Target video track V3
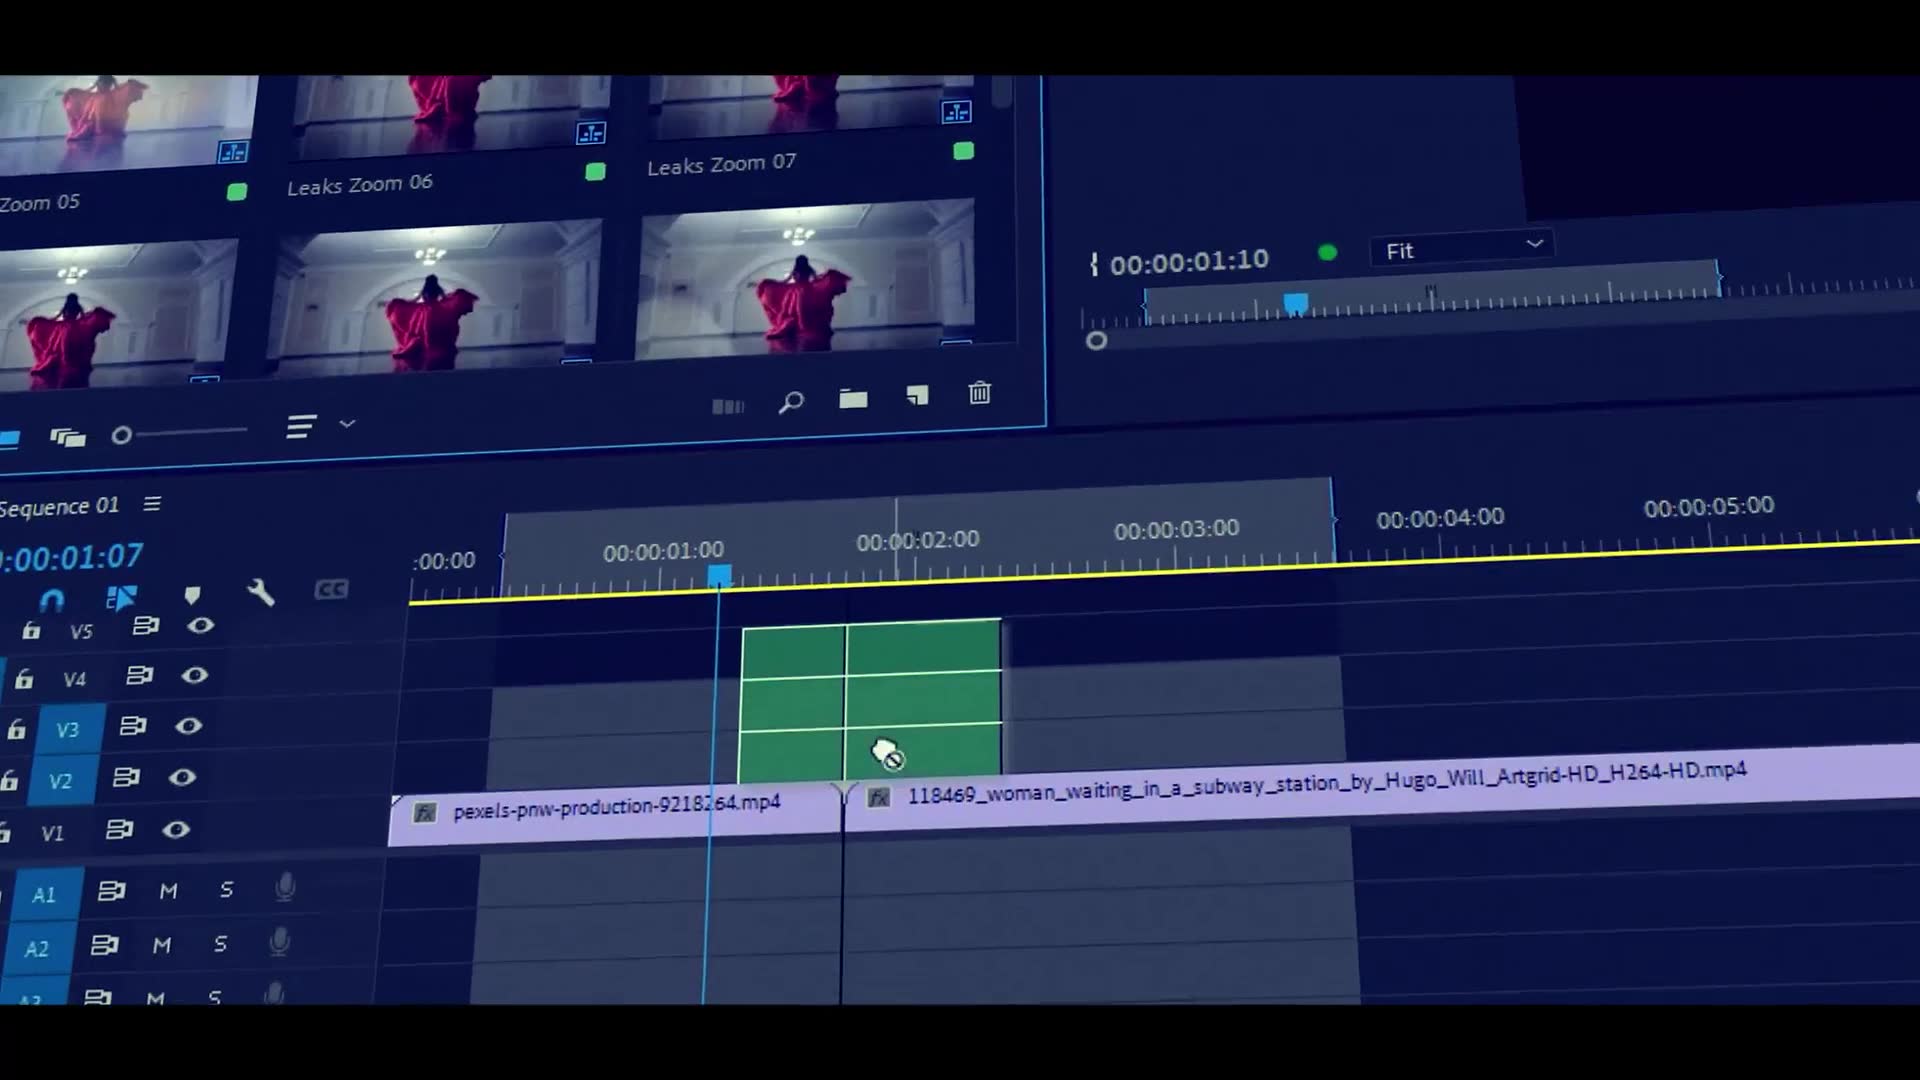The width and height of the screenshot is (1920, 1080). (x=67, y=729)
